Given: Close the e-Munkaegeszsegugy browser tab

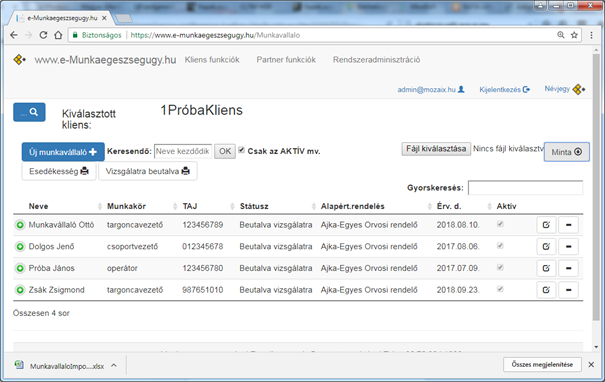Looking at the screenshot, I should pos(104,18).
